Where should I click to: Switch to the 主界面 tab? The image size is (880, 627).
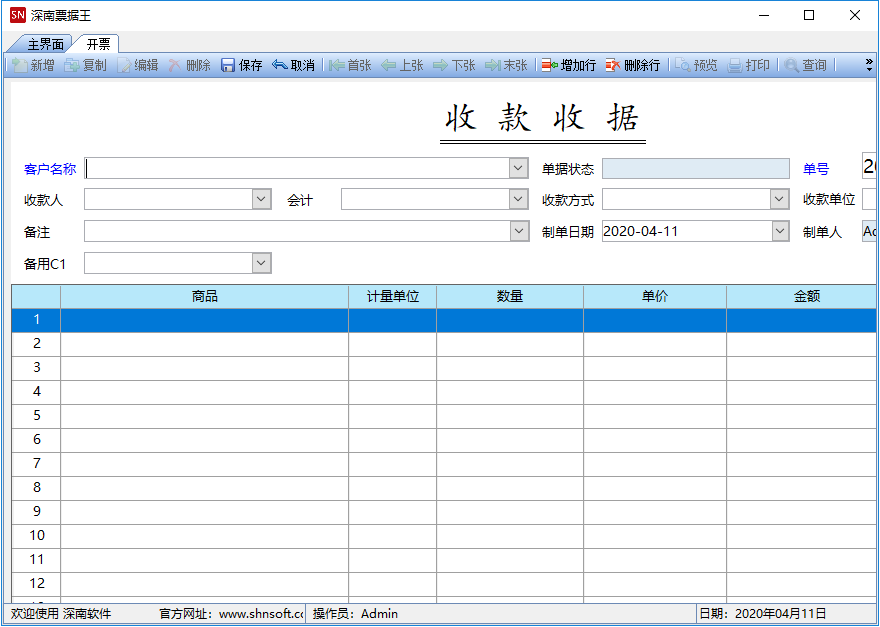coord(45,44)
